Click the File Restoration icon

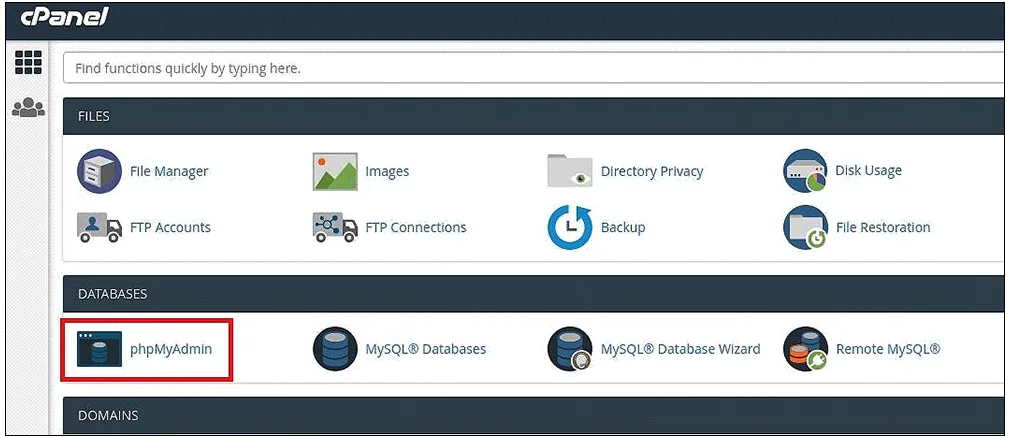click(x=805, y=227)
